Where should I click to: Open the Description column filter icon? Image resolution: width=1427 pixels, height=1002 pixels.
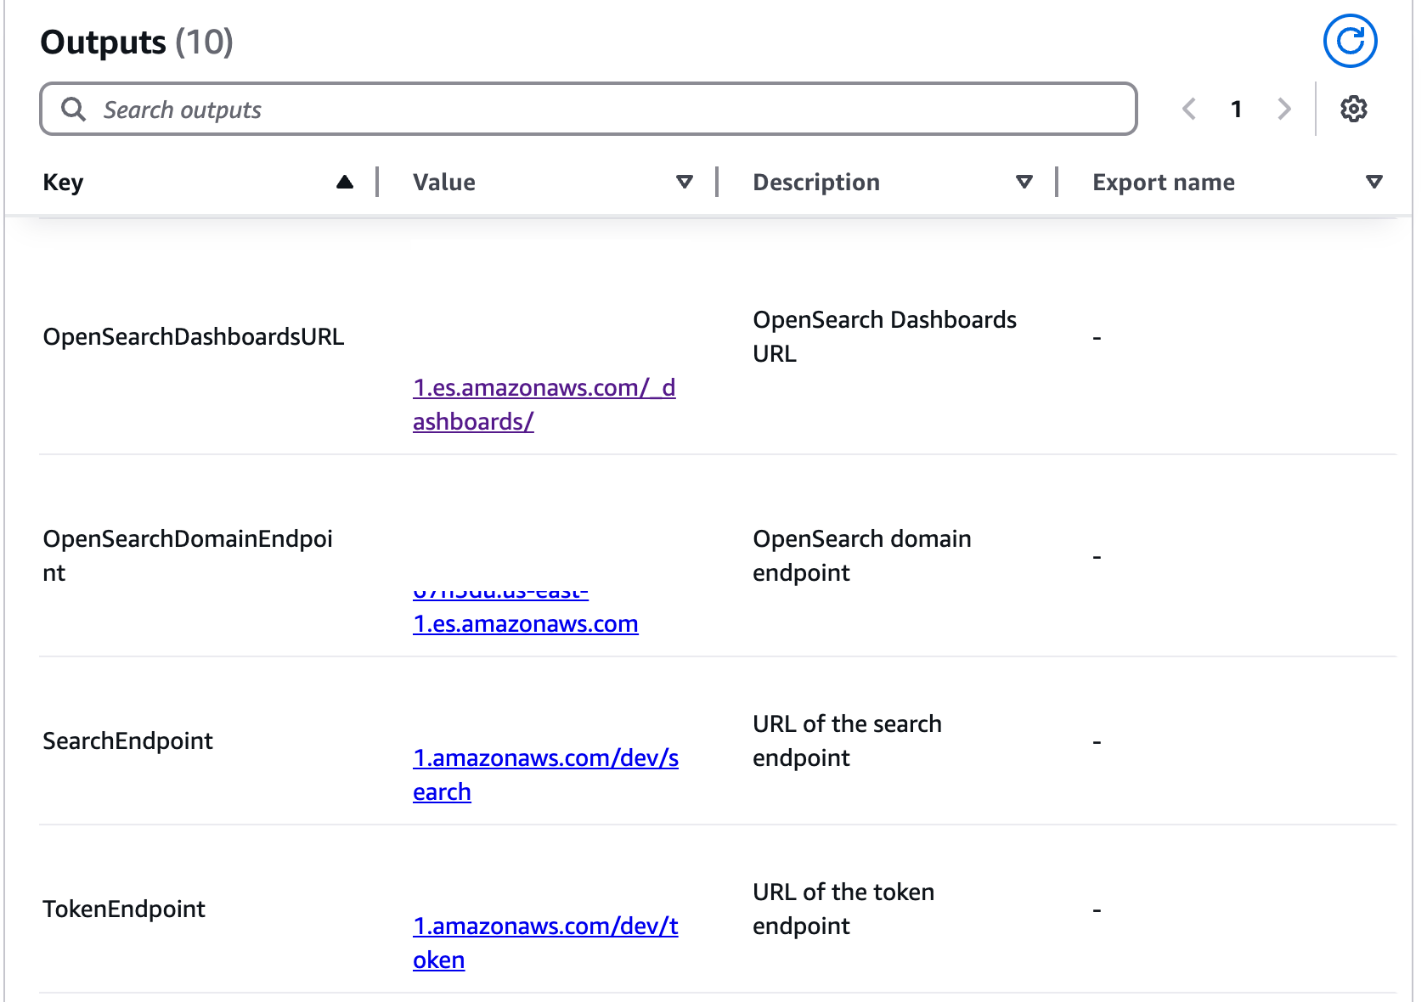pyautogui.click(x=1025, y=182)
